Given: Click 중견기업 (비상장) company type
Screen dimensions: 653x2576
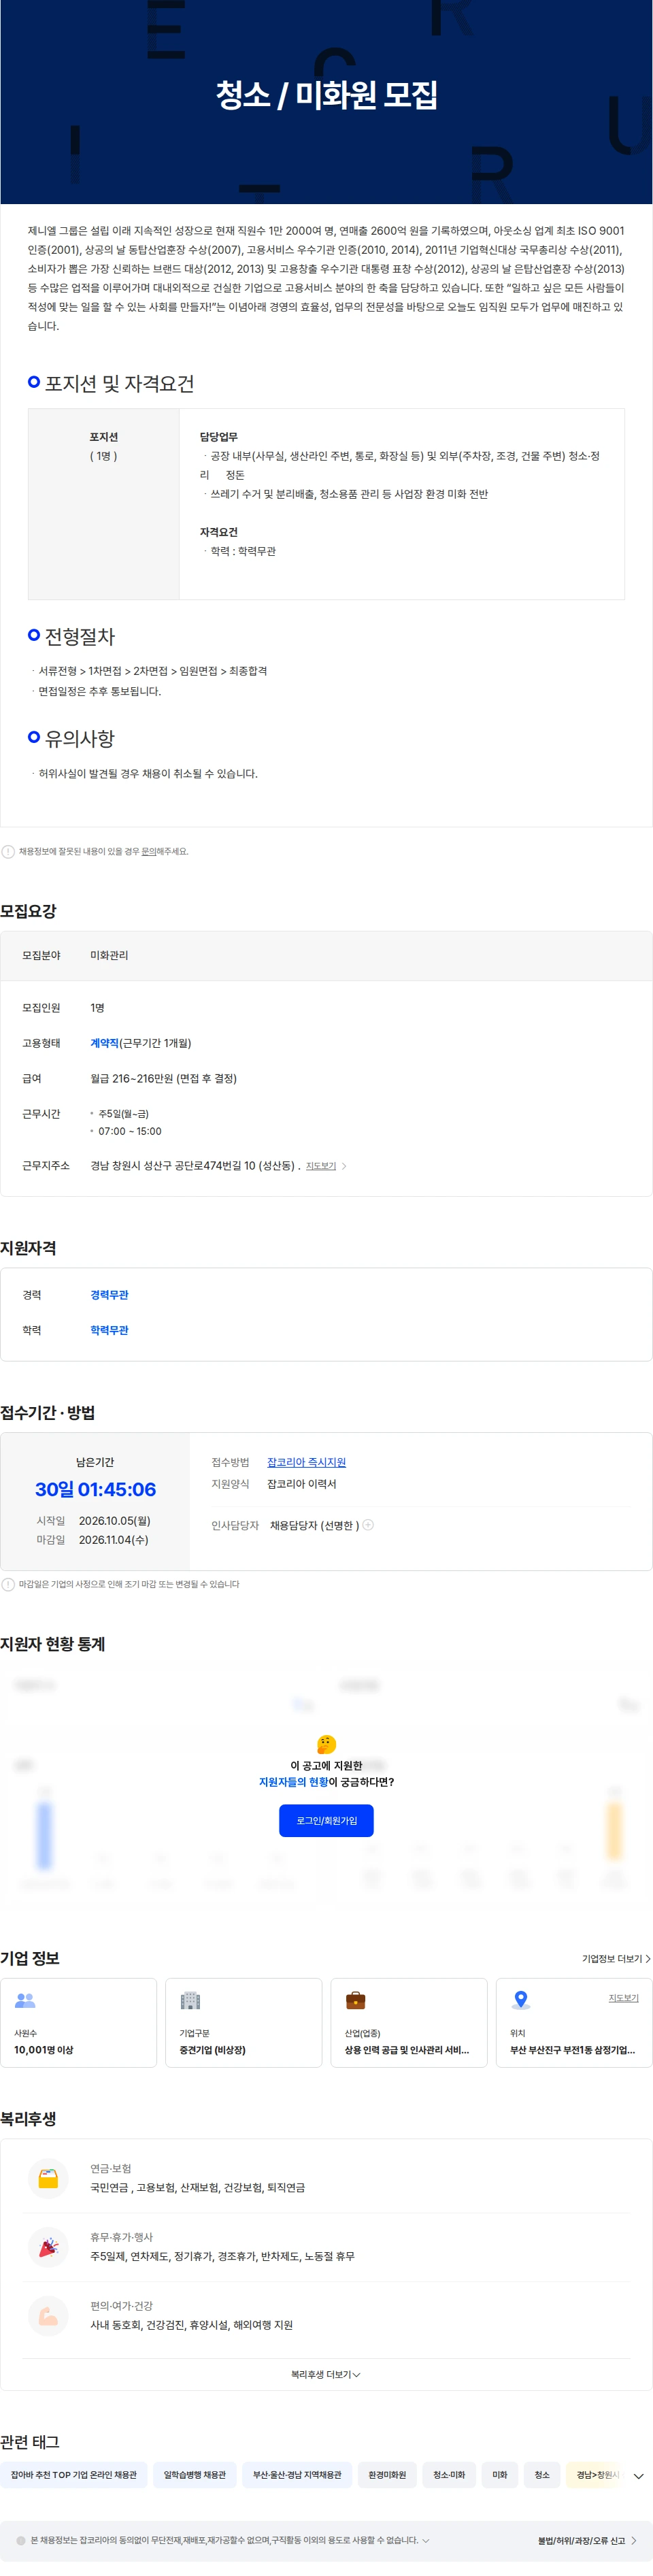Looking at the screenshot, I should click(212, 2050).
